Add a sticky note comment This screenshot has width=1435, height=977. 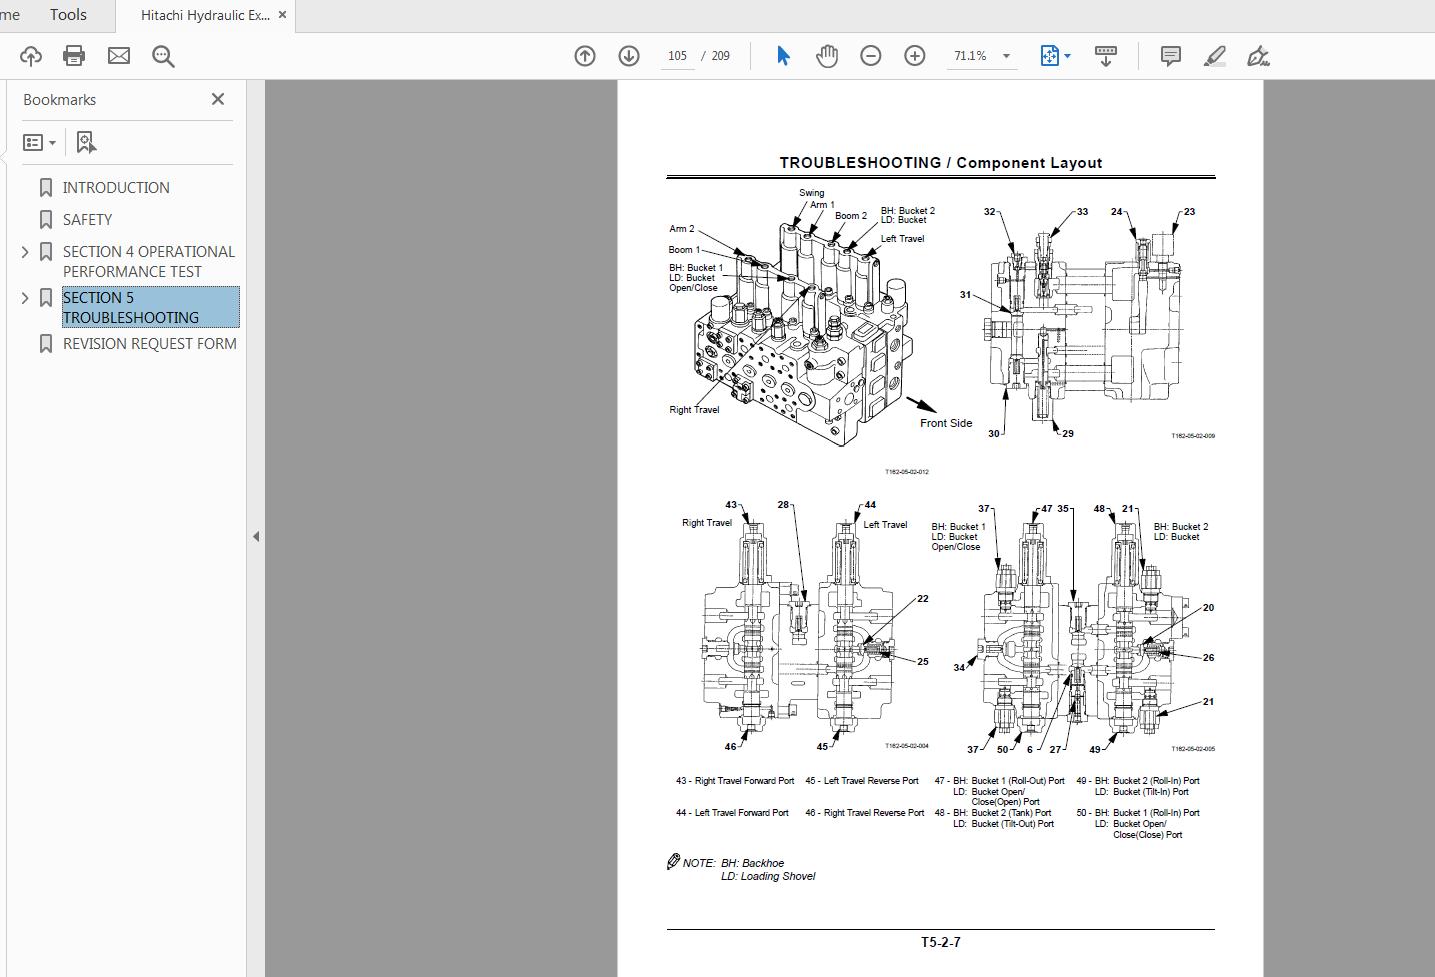click(x=1169, y=55)
